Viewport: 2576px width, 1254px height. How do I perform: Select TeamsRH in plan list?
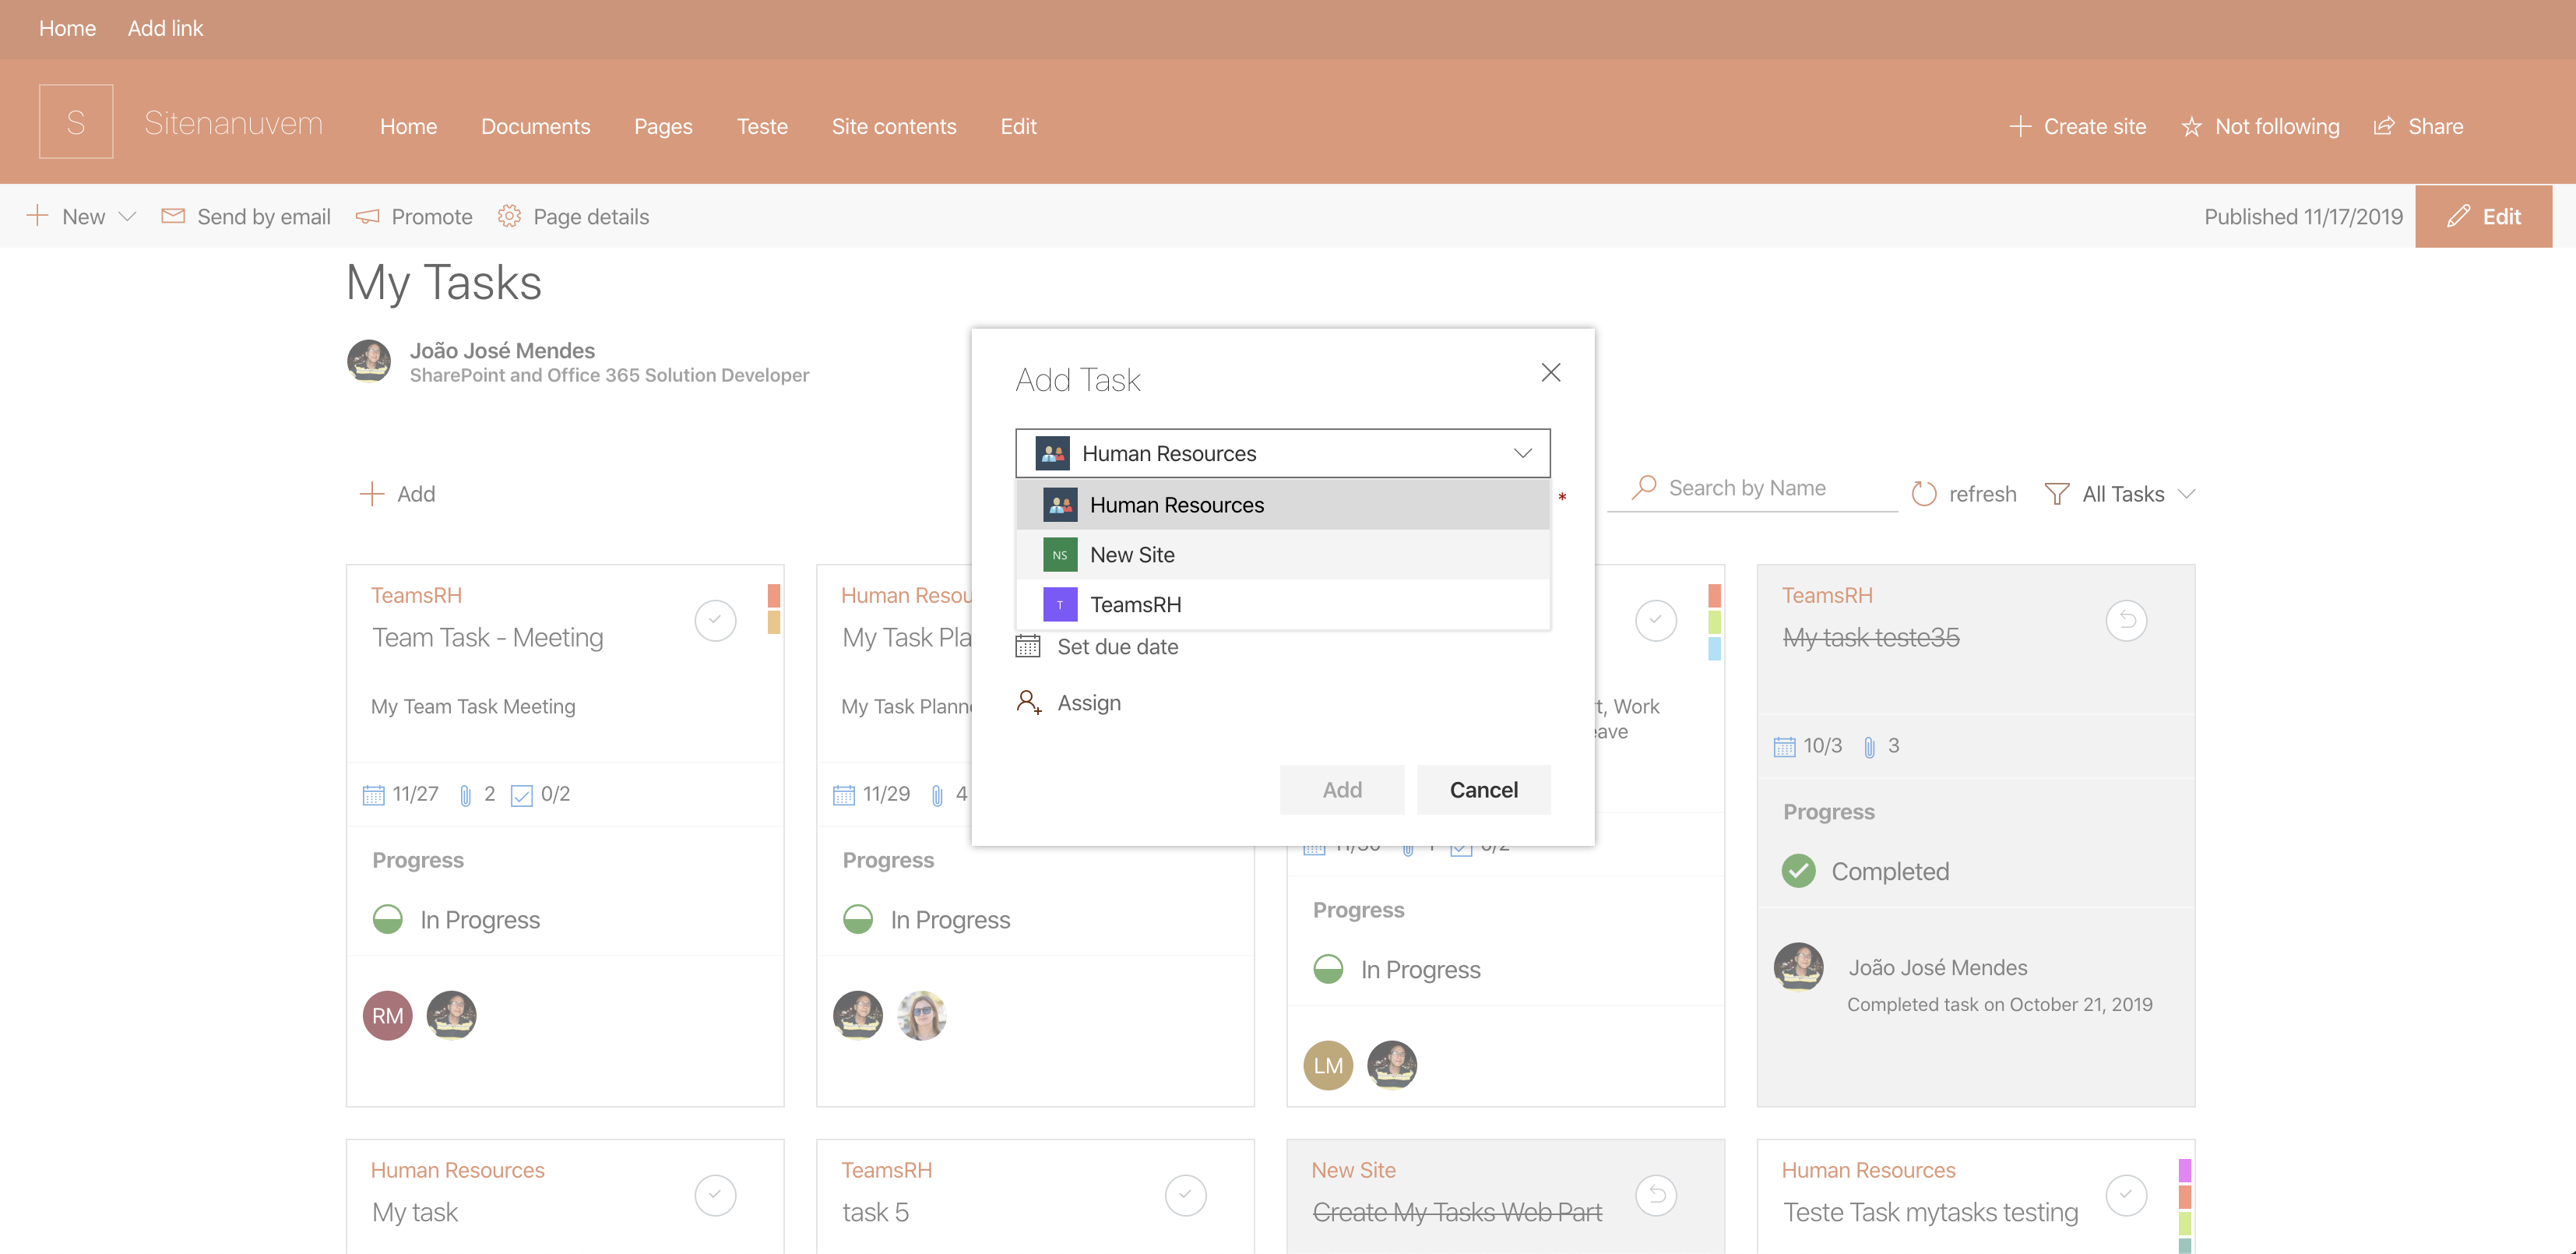(1283, 605)
